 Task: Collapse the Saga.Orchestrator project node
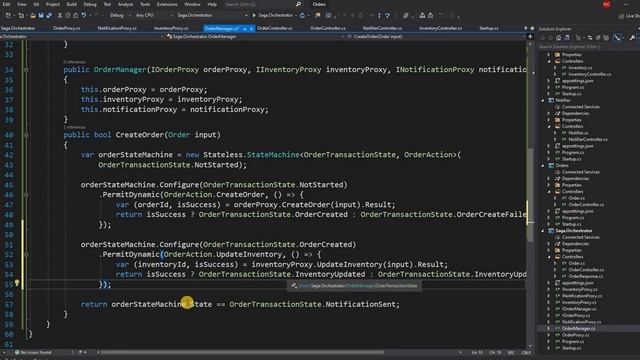click(x=543, y=231)
